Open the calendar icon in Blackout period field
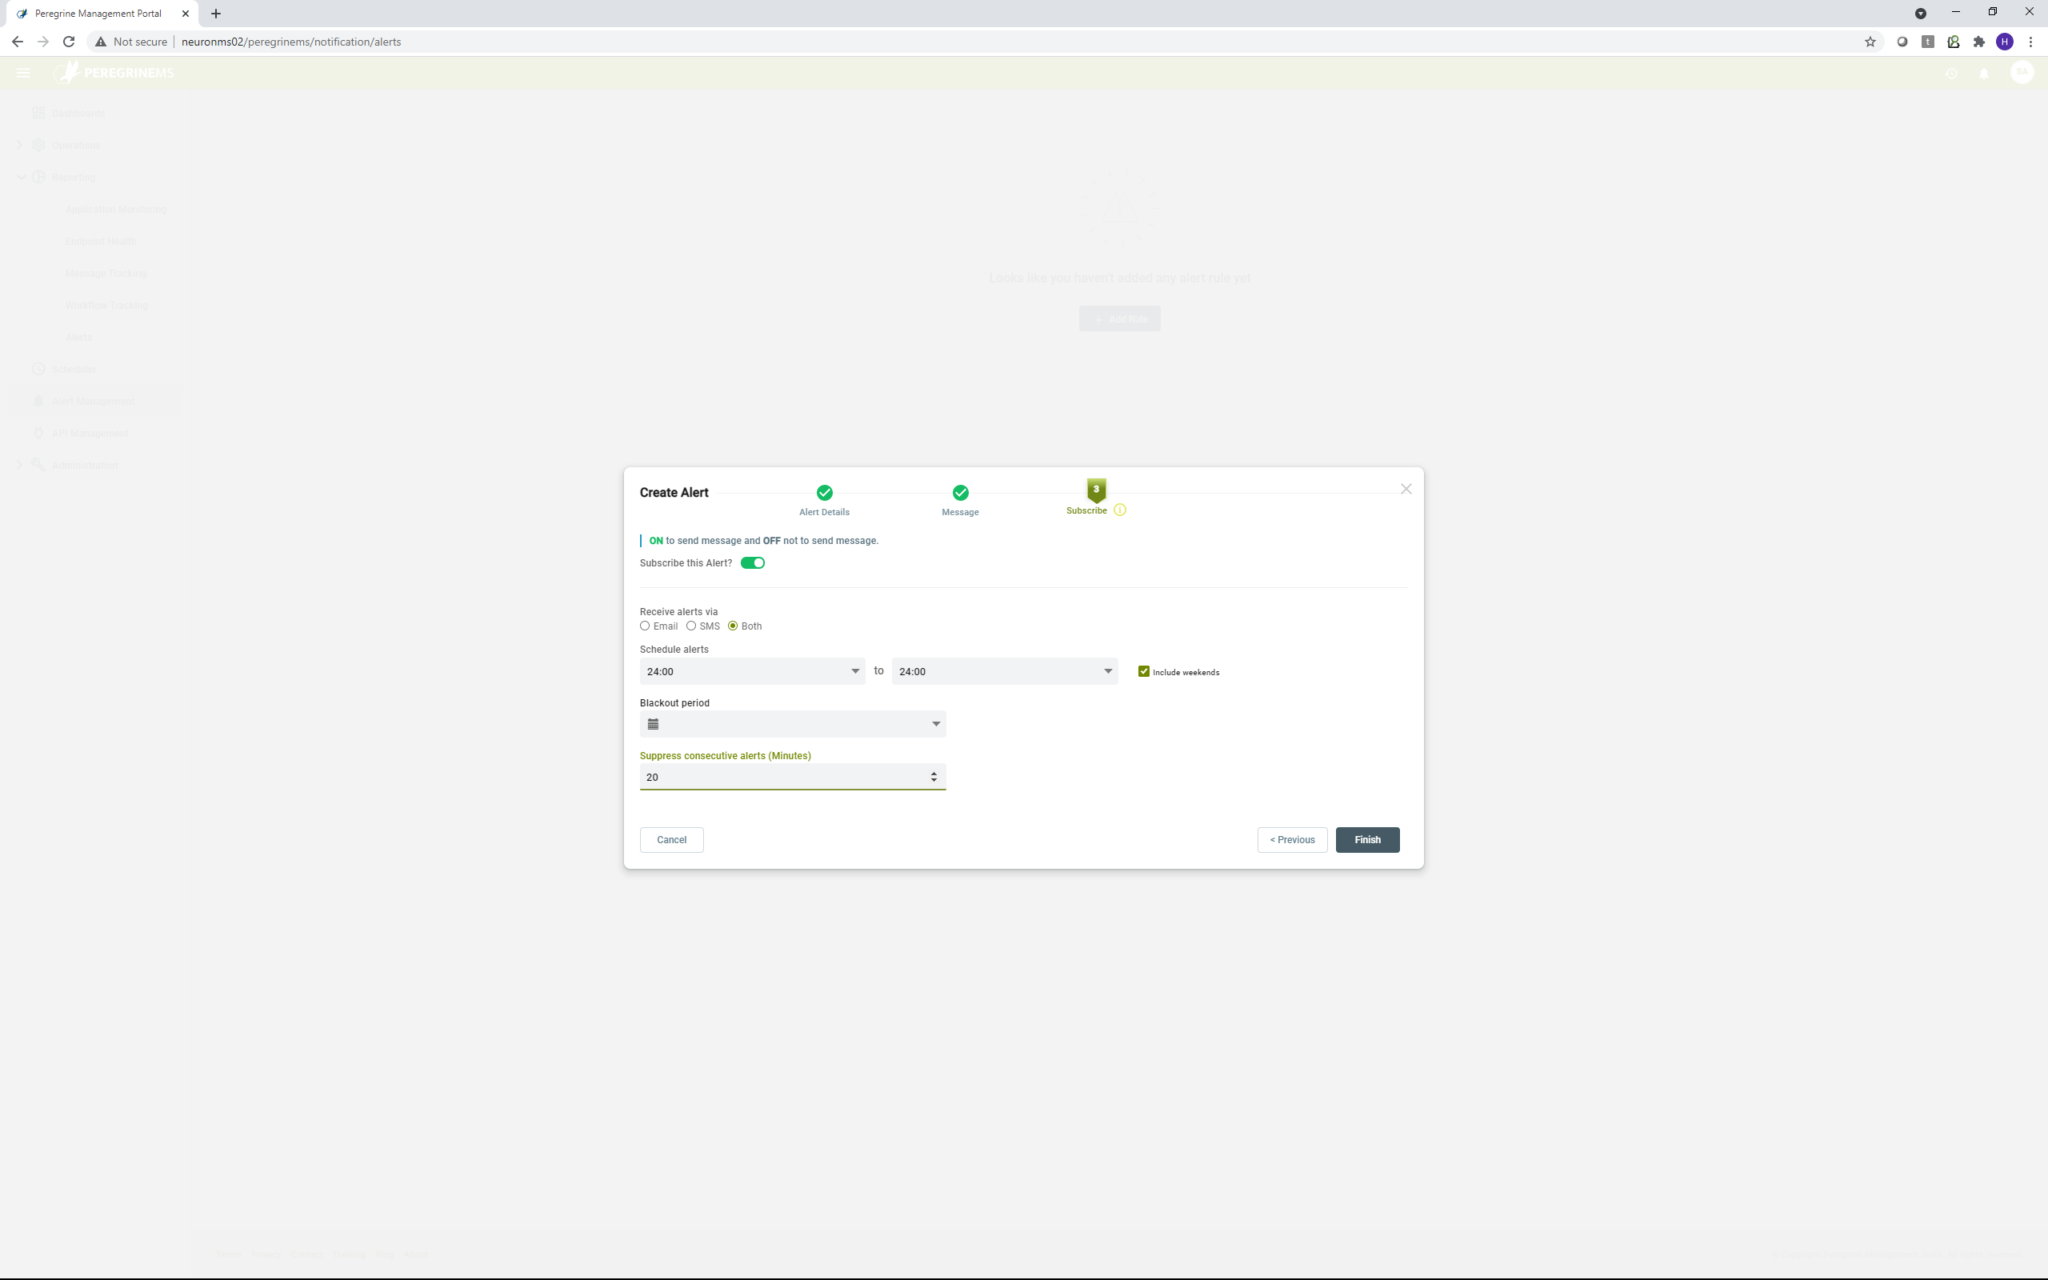2048x1280 pixels. (x=654, y=723)
